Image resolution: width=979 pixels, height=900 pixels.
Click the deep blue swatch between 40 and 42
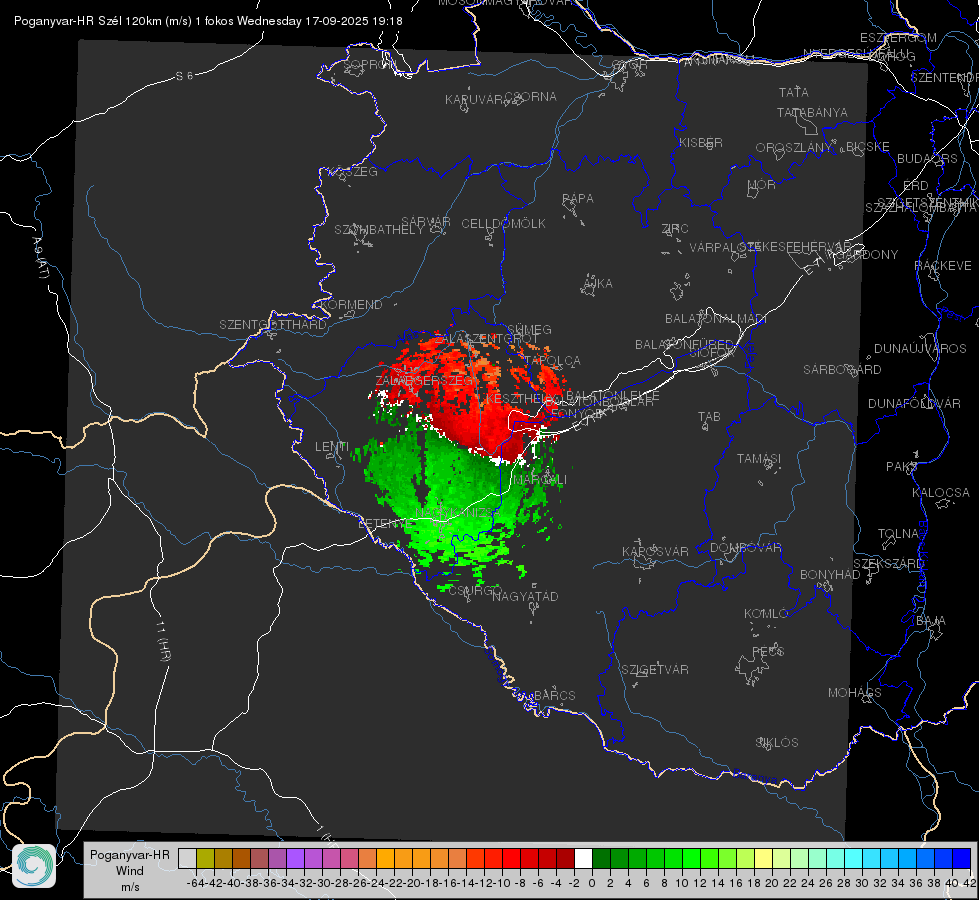click(x=962, y=858)
